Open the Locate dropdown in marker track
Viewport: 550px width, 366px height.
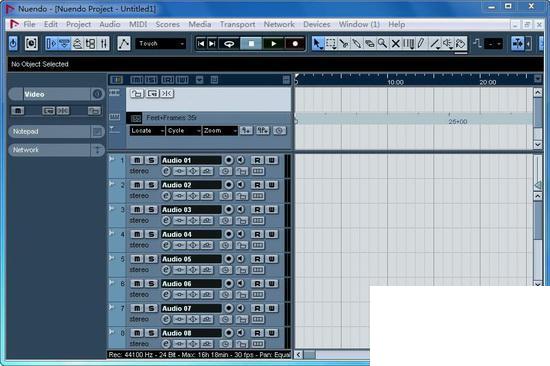click(147, 131)
